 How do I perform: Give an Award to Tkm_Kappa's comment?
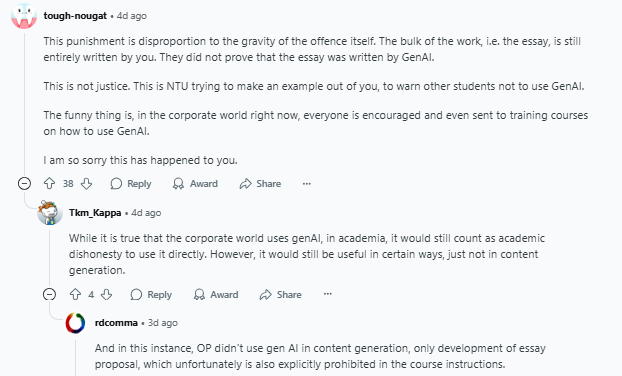tap(216, 294)
